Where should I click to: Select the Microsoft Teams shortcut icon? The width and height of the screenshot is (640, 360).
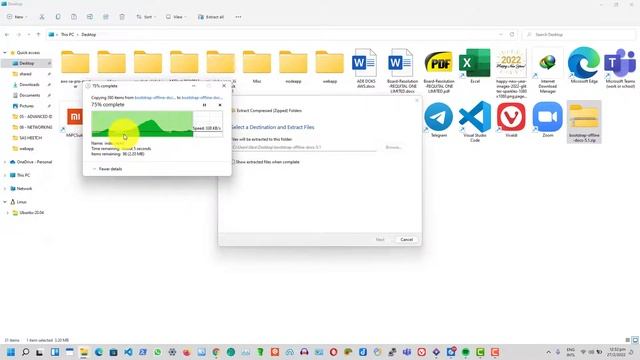click(620, 68)
